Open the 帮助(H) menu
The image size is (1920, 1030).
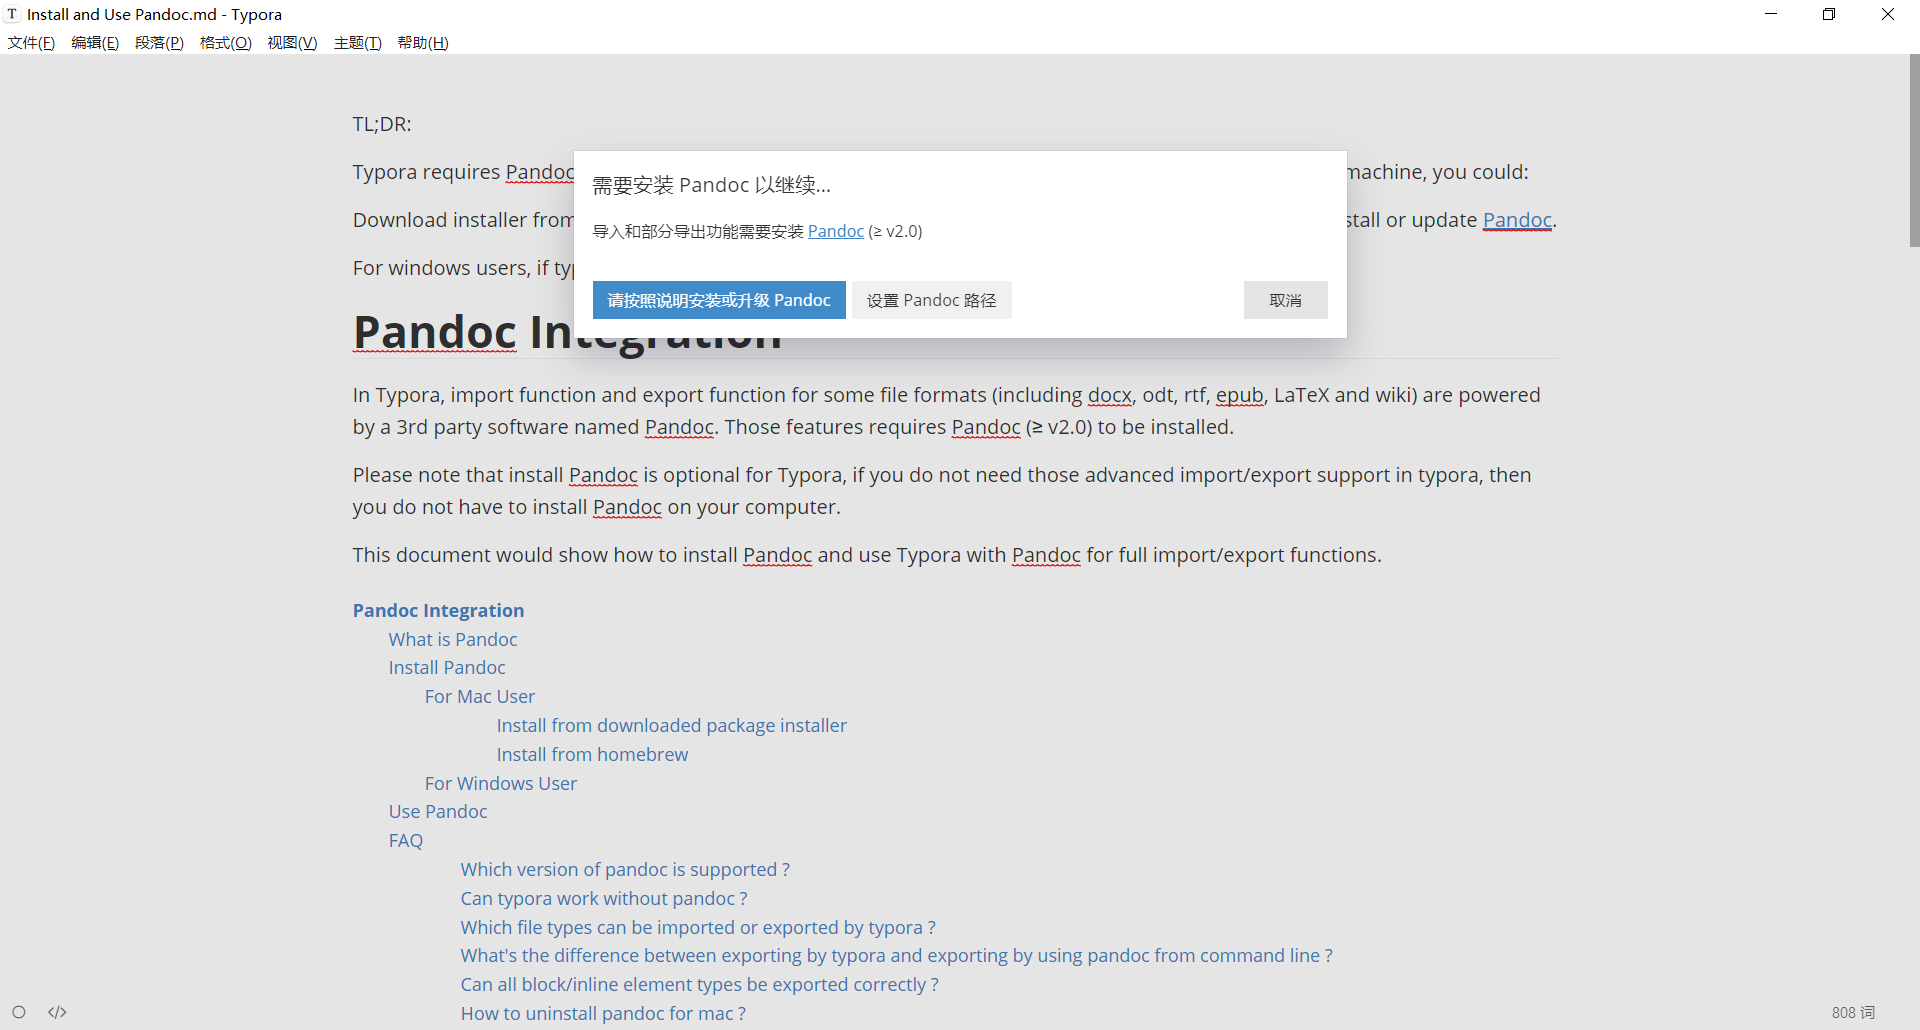tap(423, 43)
